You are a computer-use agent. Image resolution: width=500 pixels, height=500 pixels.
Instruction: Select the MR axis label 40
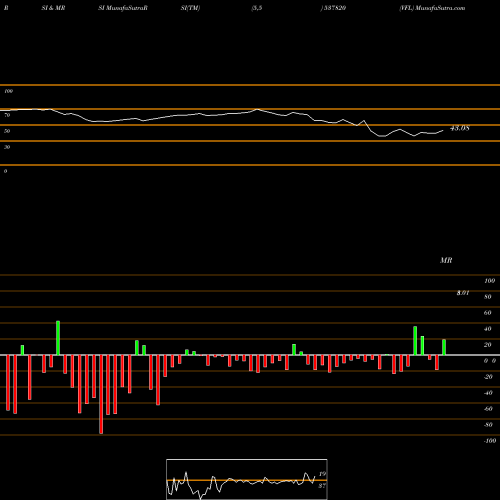[488, 329]
